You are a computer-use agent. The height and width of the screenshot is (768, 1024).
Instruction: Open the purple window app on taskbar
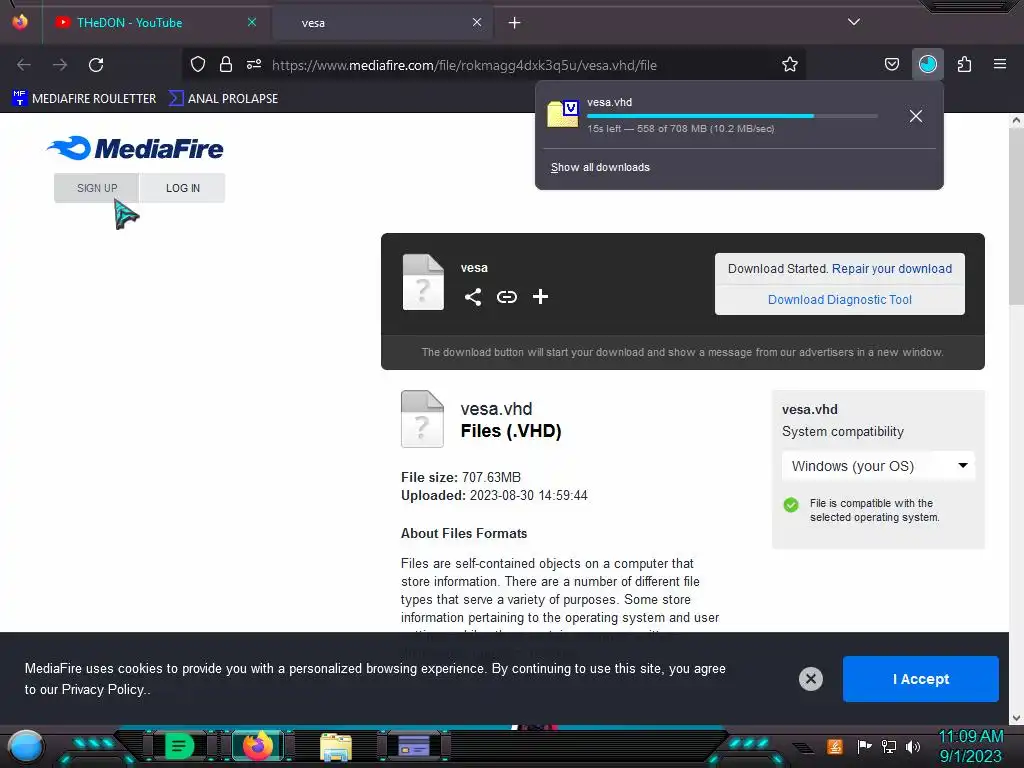click(x=414, y=746)
